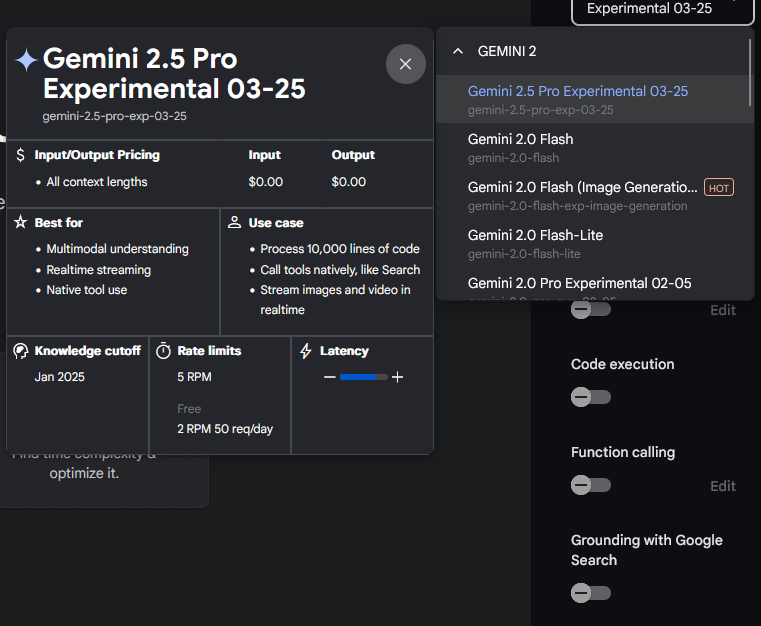761x626 pixels.
Task: Click the '2 RPM 50 req/day' free limit
Action: [225, 429]
